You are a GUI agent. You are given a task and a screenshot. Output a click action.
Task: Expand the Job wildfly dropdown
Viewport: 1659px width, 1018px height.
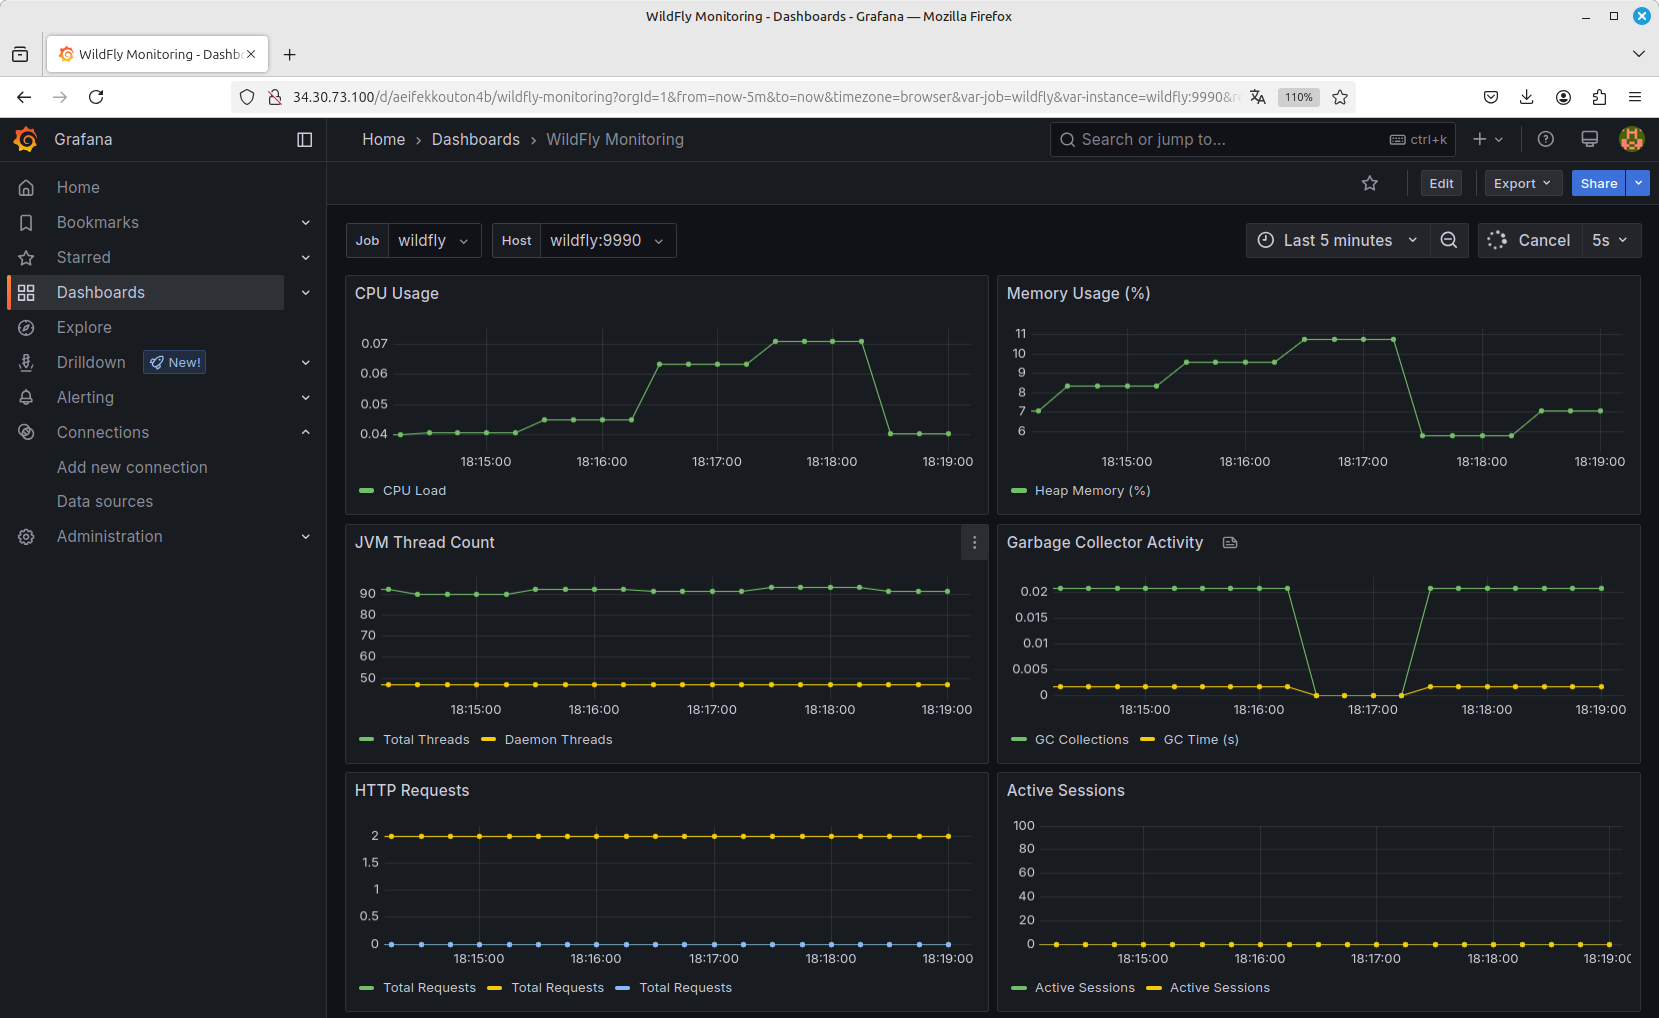[434, 241]
